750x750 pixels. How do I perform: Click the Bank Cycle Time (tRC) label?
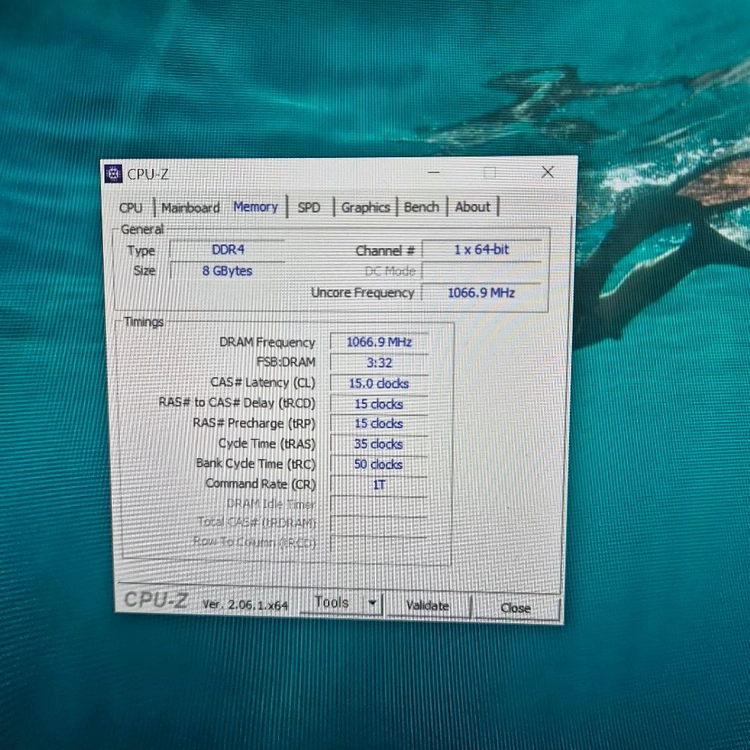(256, 464)
